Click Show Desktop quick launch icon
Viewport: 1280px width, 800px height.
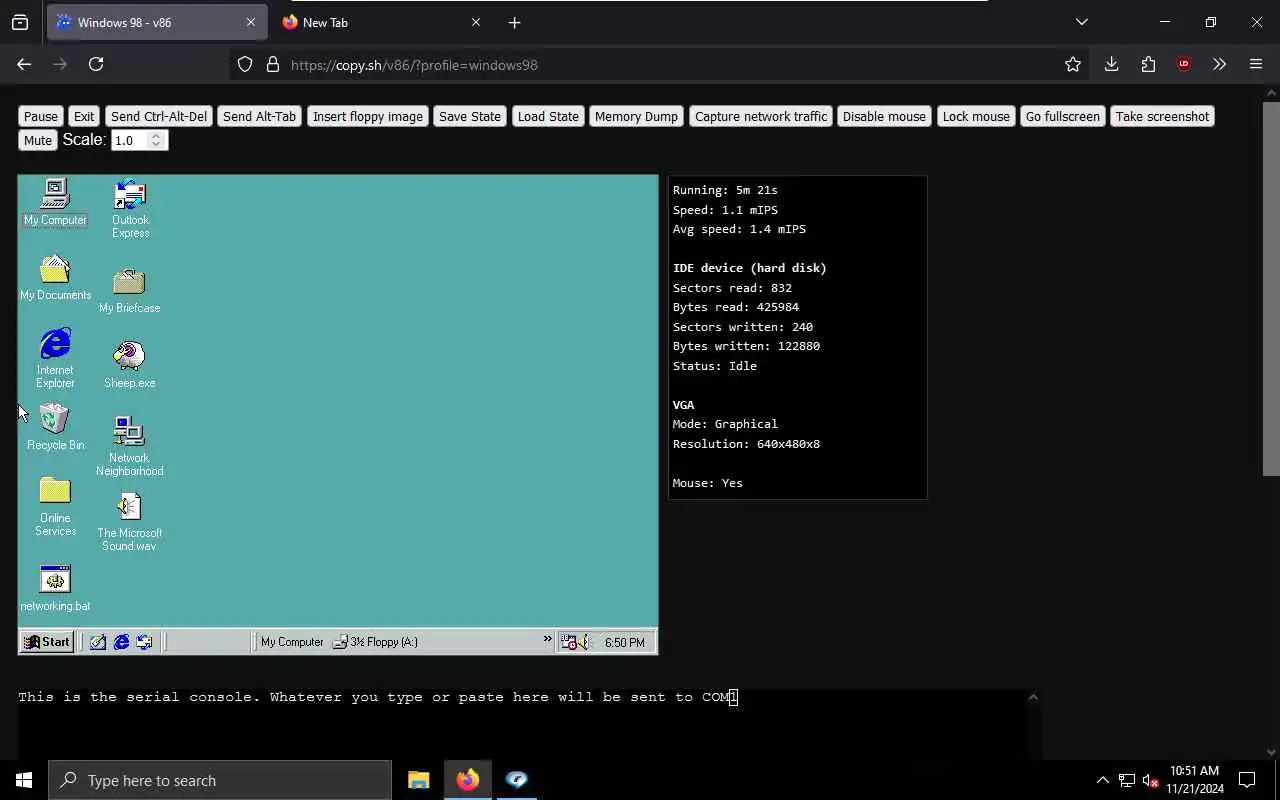(98, 642)
